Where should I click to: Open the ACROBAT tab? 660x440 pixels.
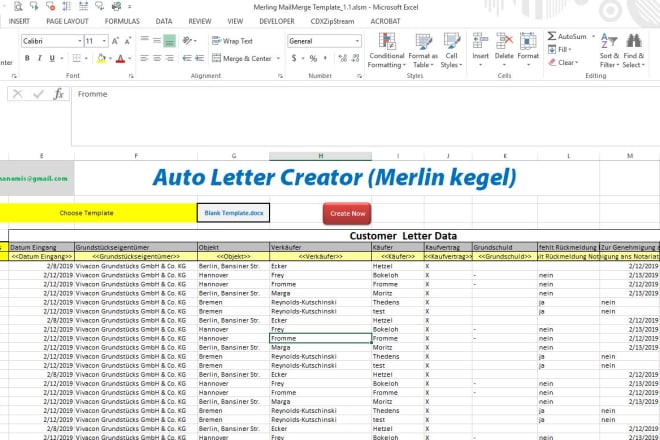[385, 21]
